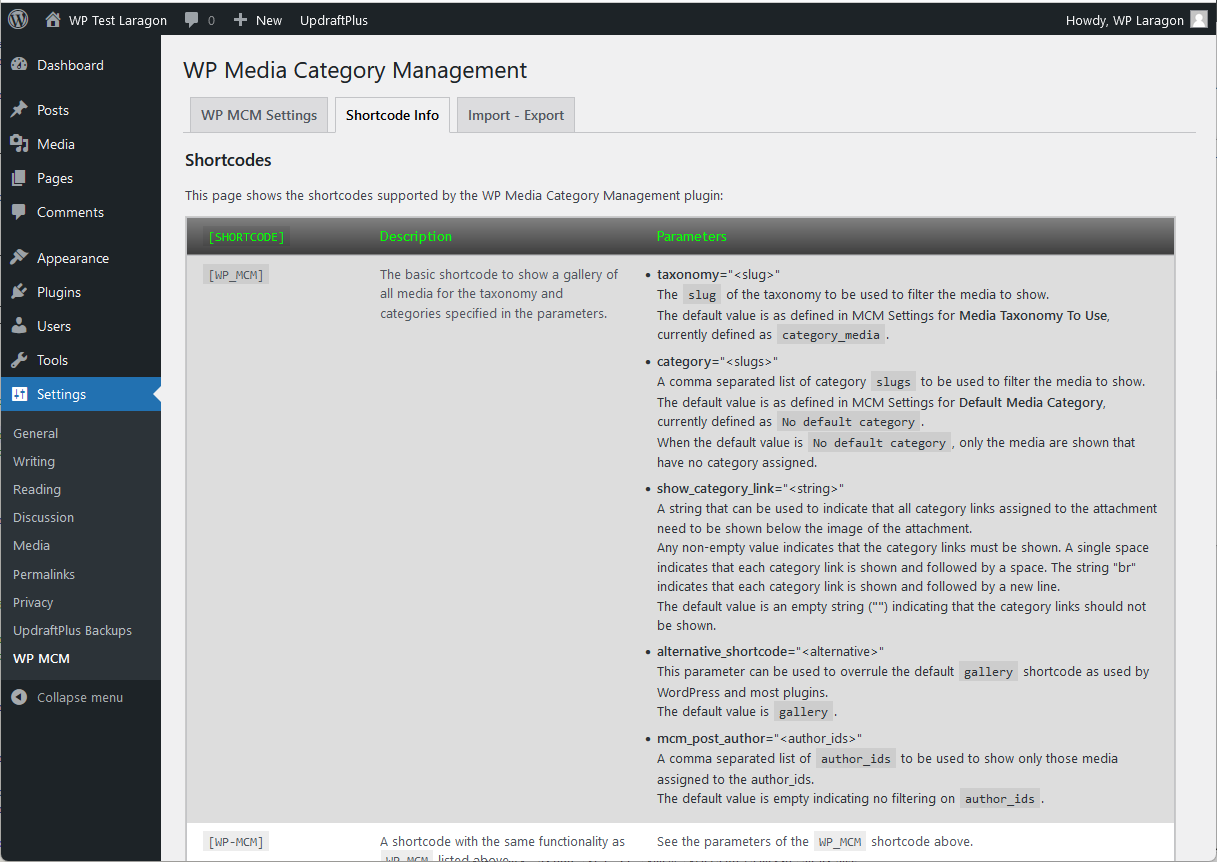Click the Collapse menu arrow icon

point(19,697)
